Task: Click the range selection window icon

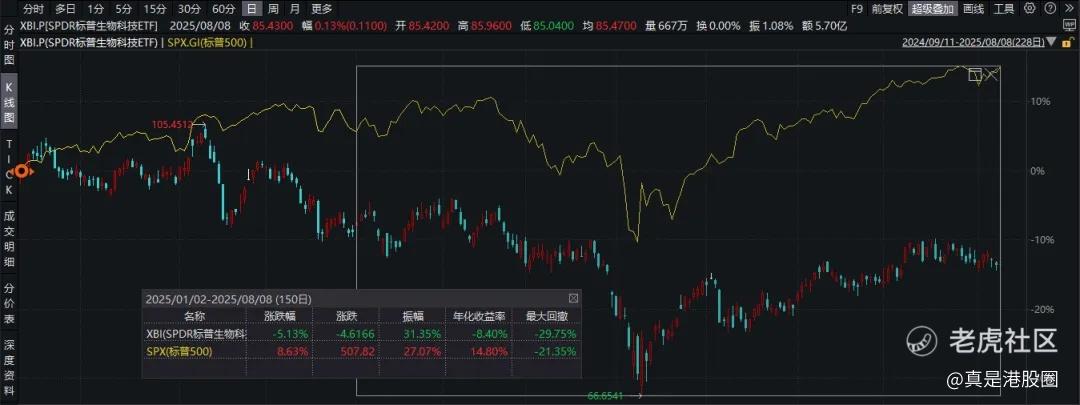Action: coord(975,74)
